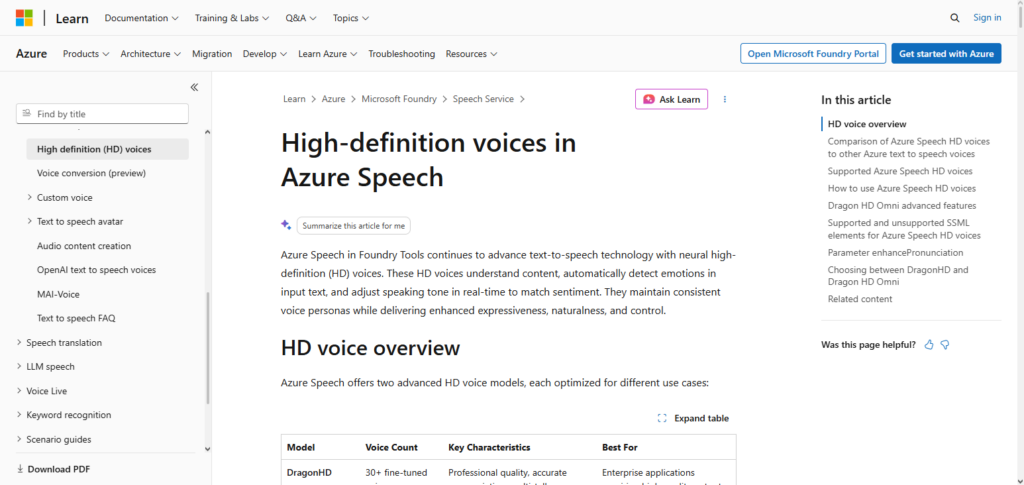Click the Voice Count column header
The width and height of the screenshot is (1024, 485).
coord(391,448)
